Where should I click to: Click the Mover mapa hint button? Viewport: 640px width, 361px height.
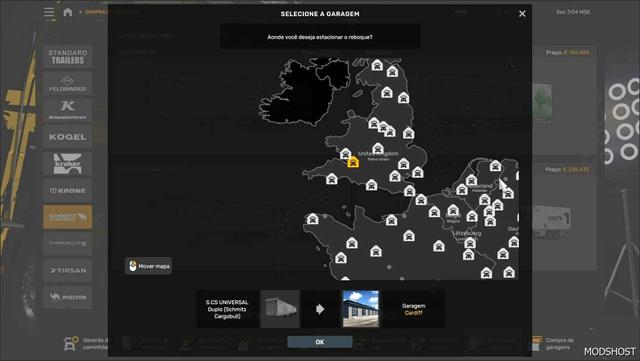point(149,266)
